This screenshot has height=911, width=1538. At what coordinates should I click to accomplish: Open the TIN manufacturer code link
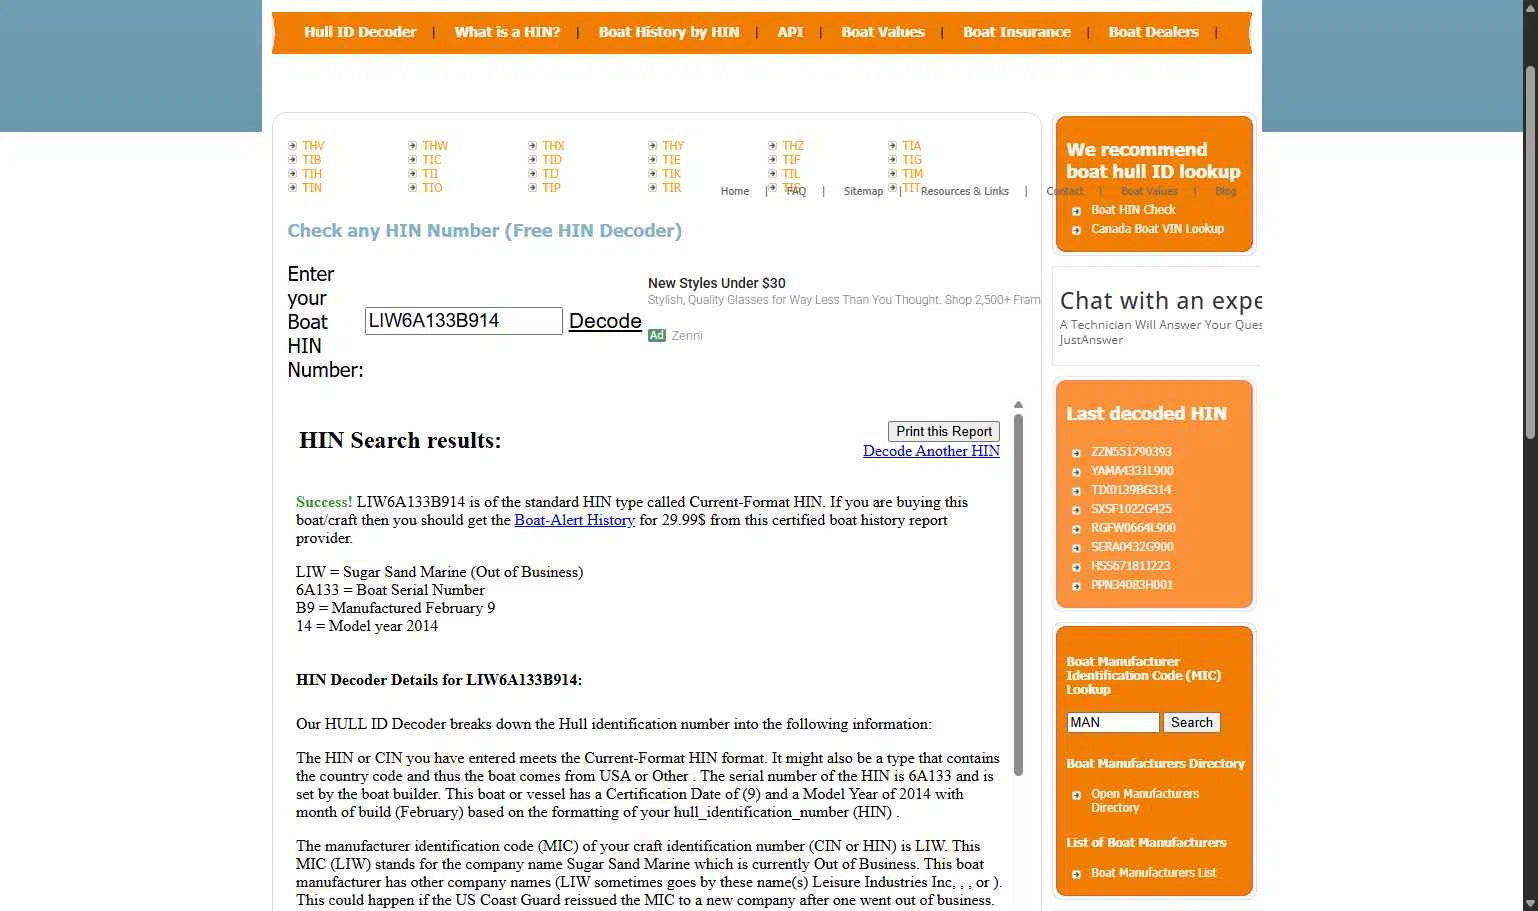[x=312, y=188]
